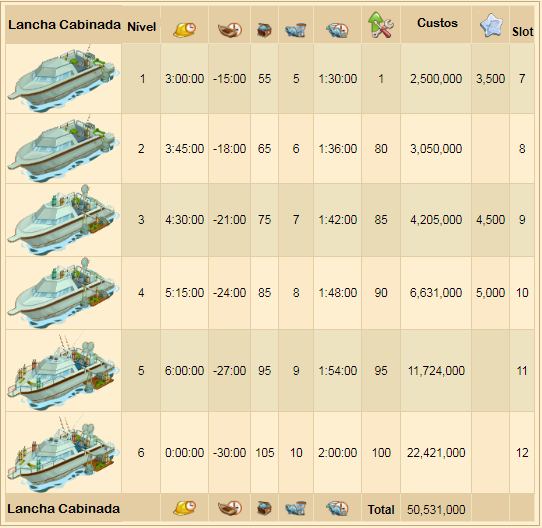Click the level 6 boat image
Viewport: 542px width, 528px height.
click(x=64, y=453)
